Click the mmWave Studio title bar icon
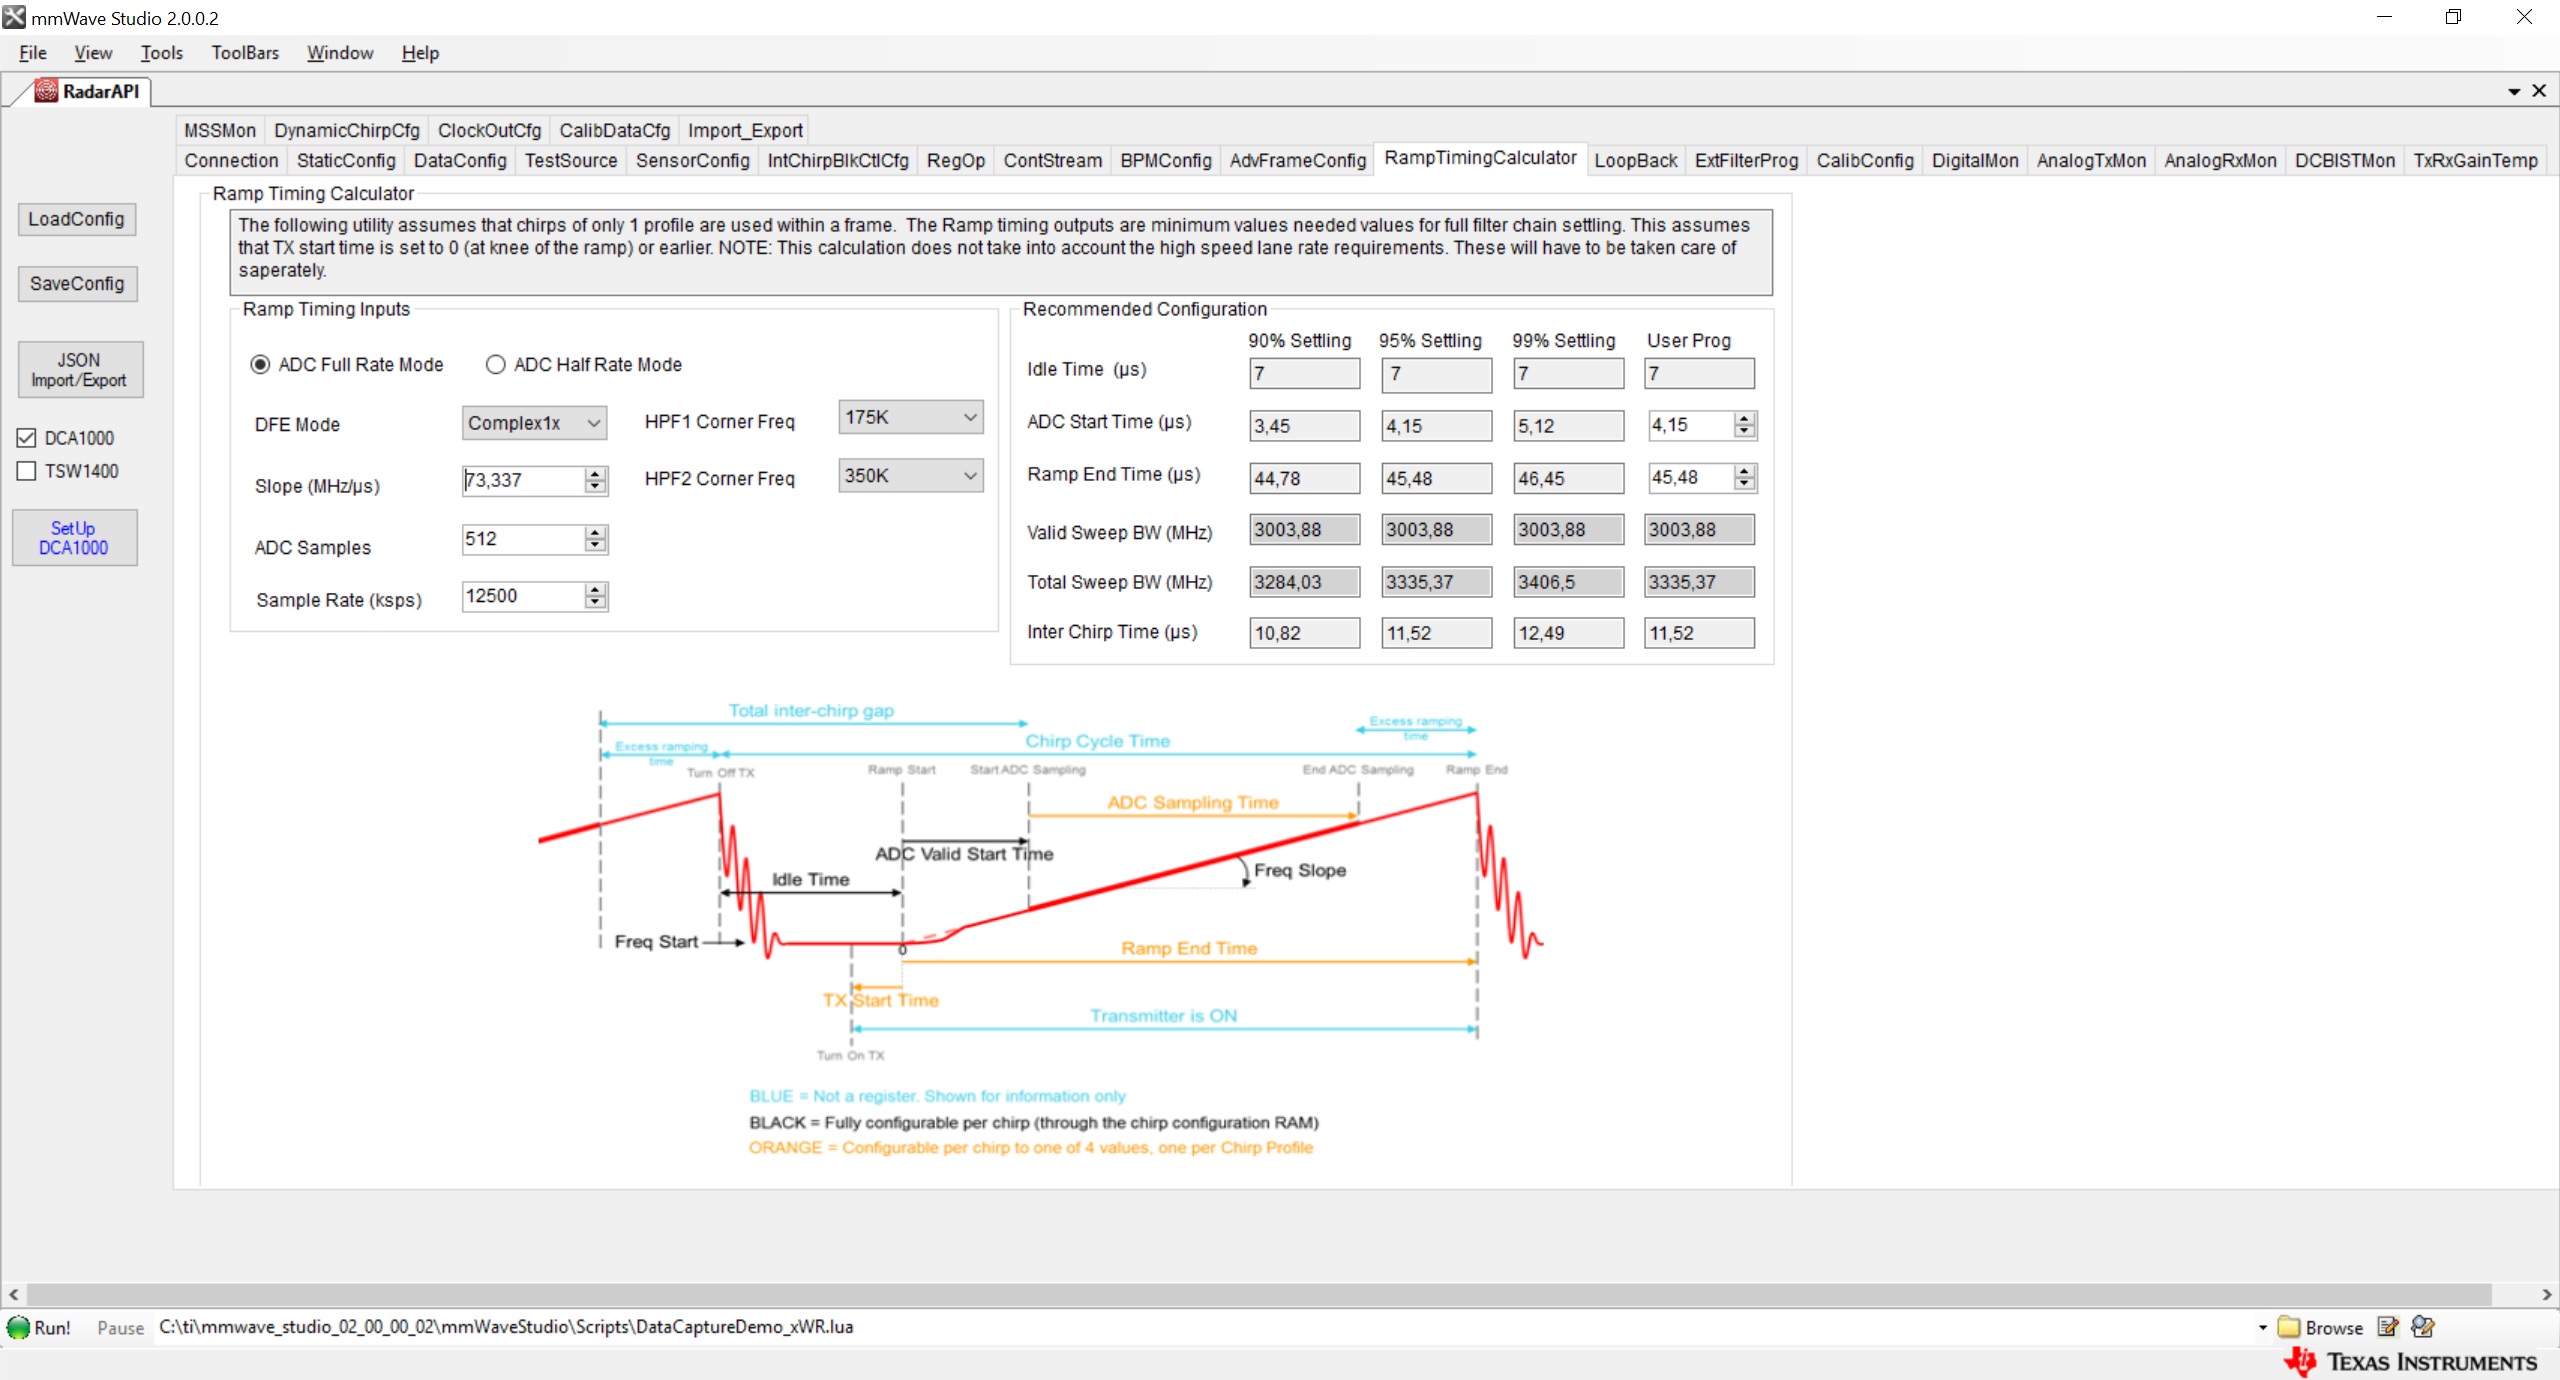 (14, 17)
